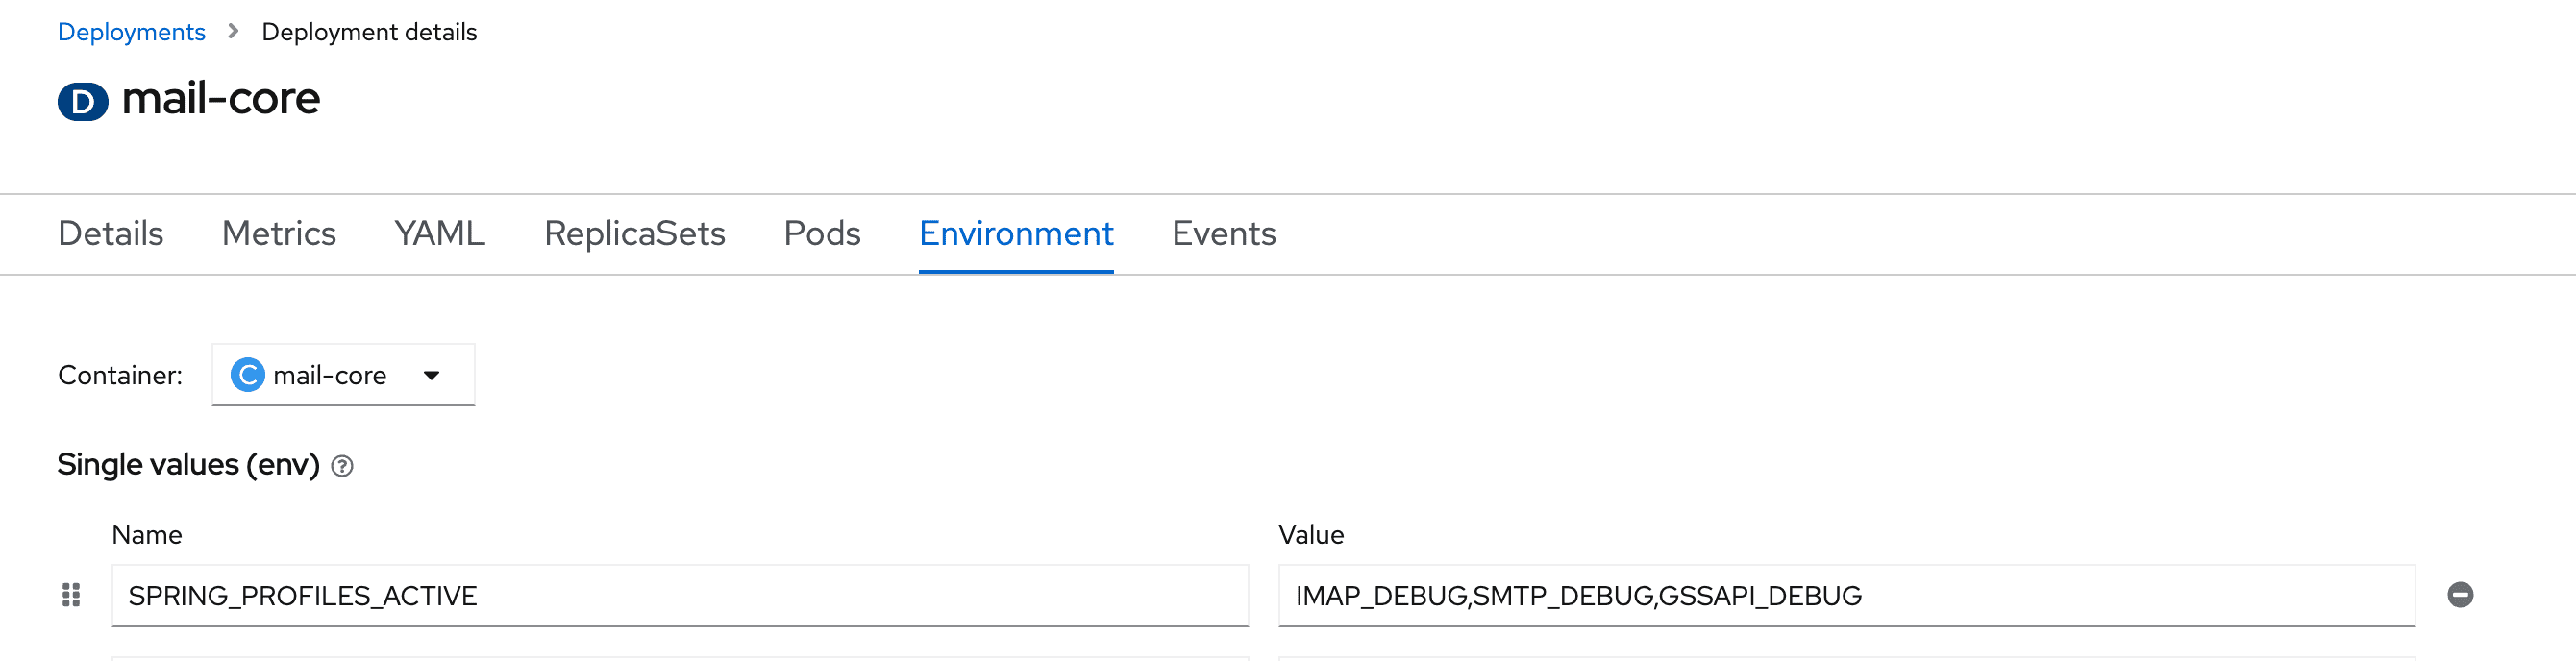
Task: Open the Details tab
Action: 110,233
